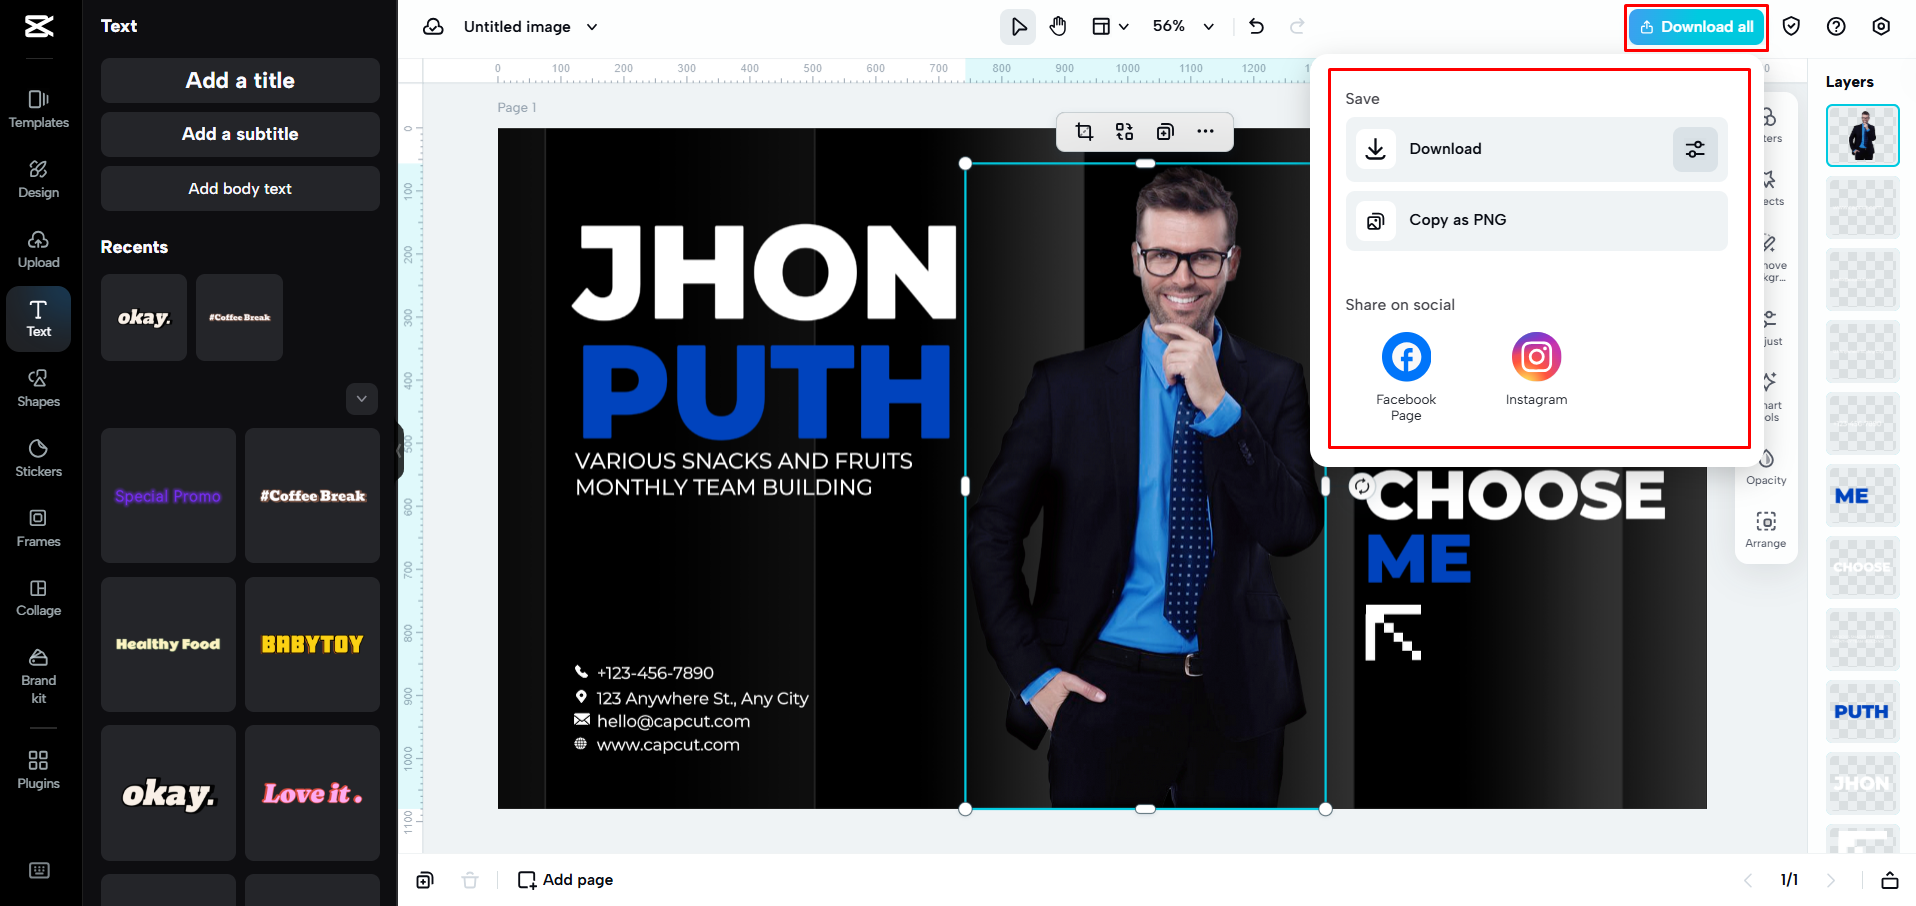Choose Copy as PNG option
The width and height of the screenshot is (1916, 906).
1536,221
